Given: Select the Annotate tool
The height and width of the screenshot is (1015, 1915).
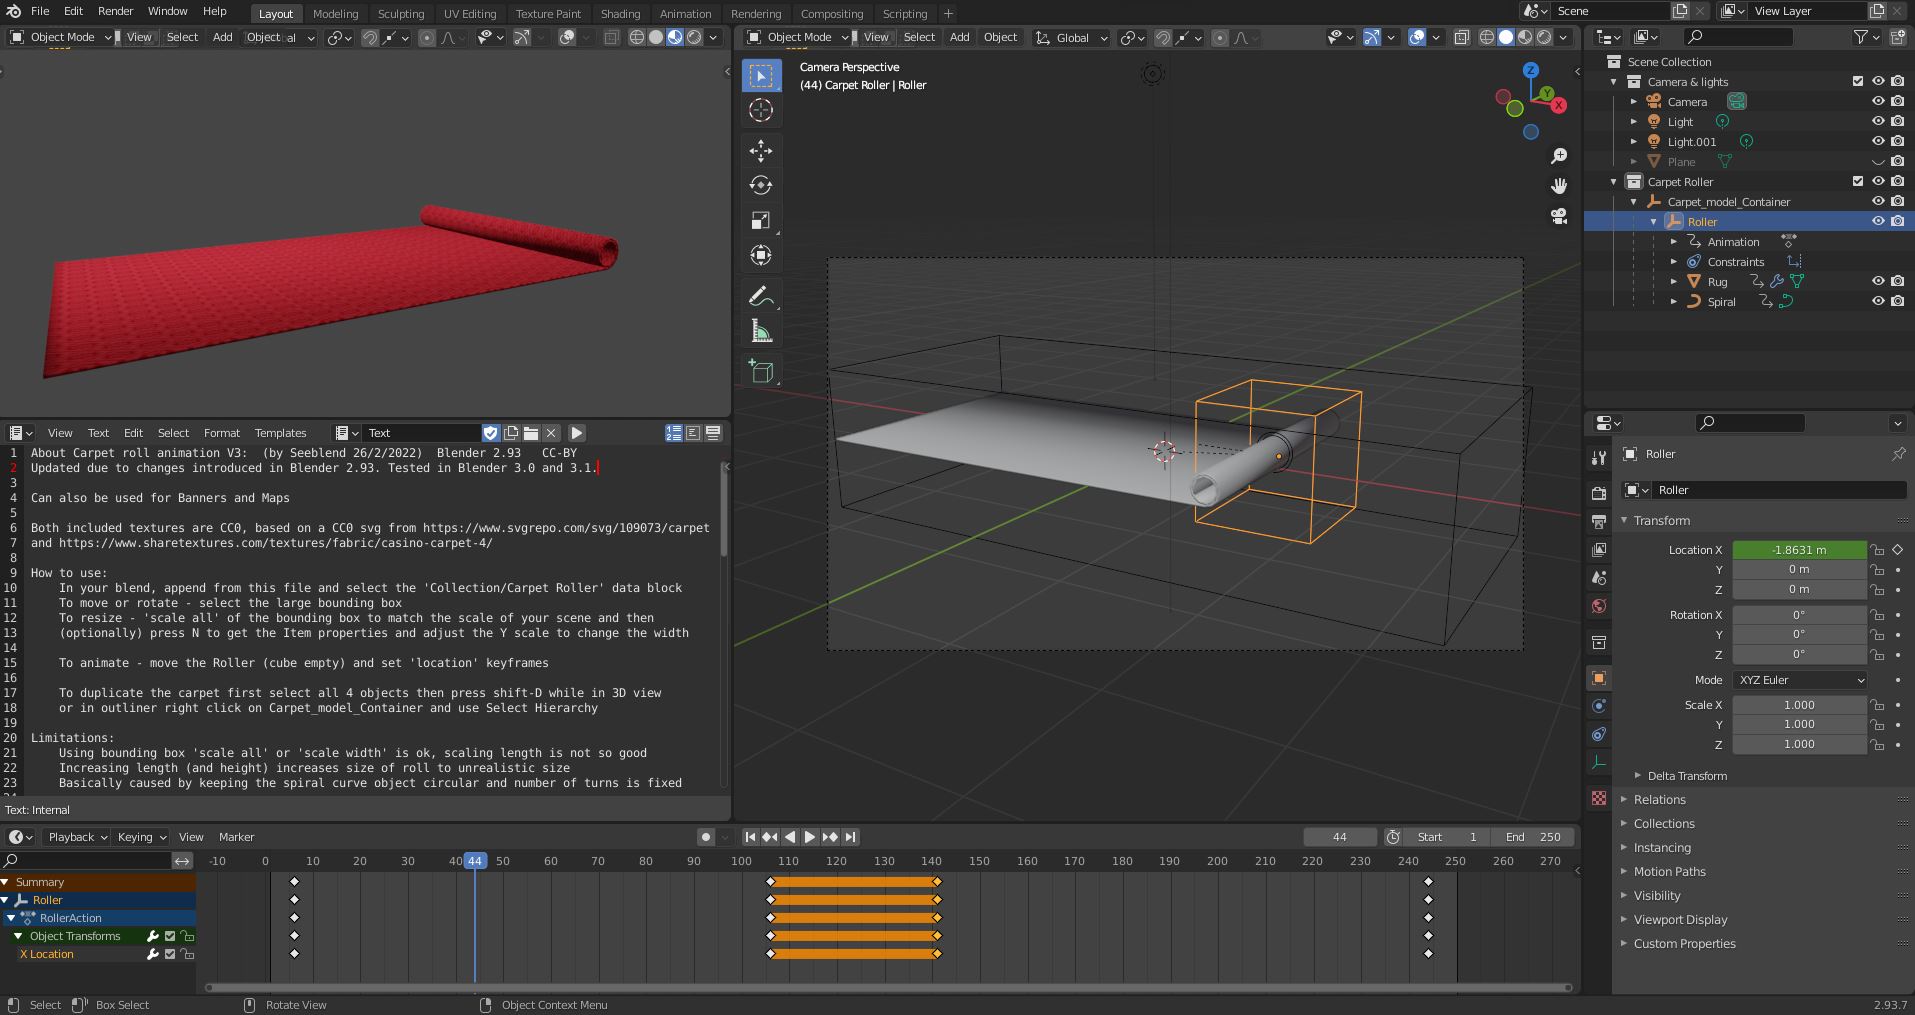Looking at the screenshot, I should pos(761,295).
